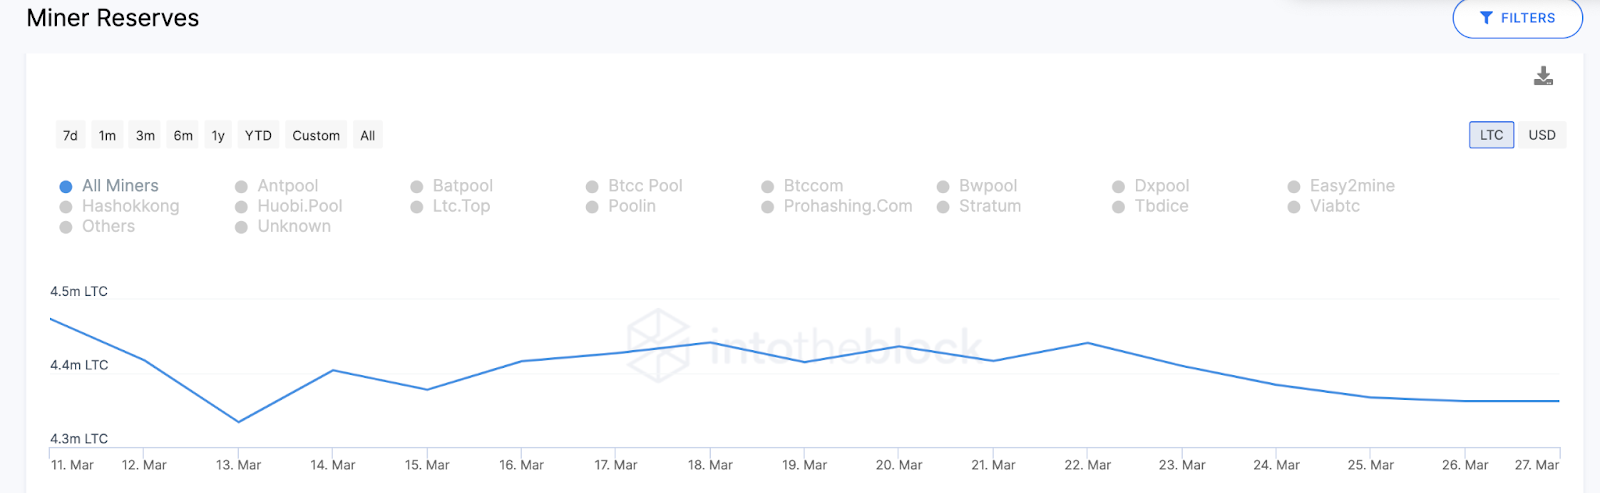The width and height of the screenshot is (1600, 493).
Task: Switch chart units to LTC
Action: pos(1491,135)
